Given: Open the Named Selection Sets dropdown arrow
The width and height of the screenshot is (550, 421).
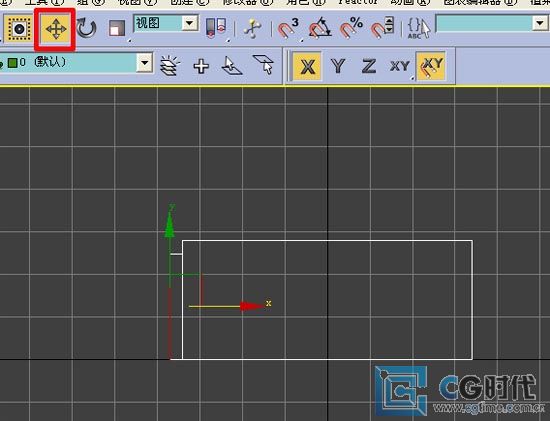Looking at the screenshot, I should click(x=540, y=23).
